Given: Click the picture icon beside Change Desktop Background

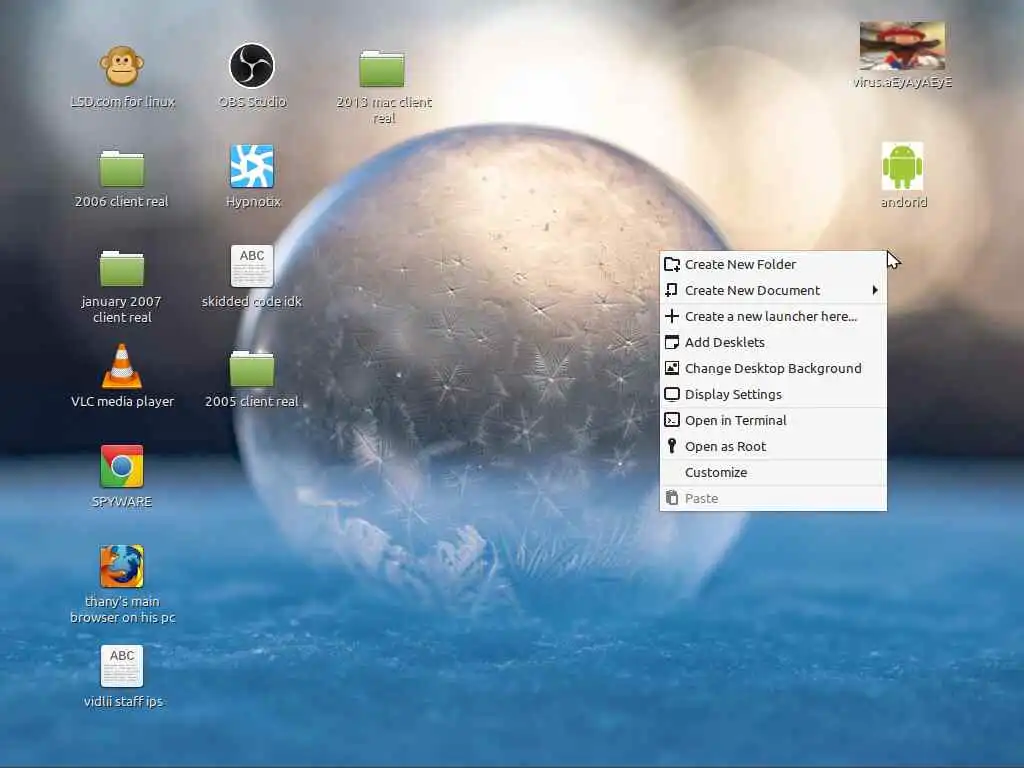Looking at the screenshot, I should [672, 368].
